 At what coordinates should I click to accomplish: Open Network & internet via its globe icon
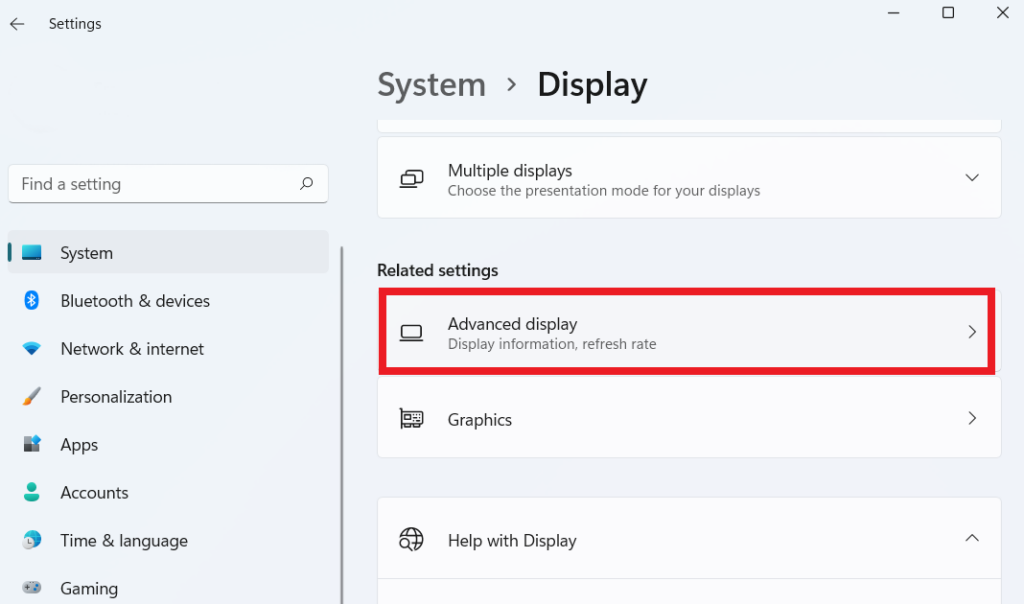[31, 348]
